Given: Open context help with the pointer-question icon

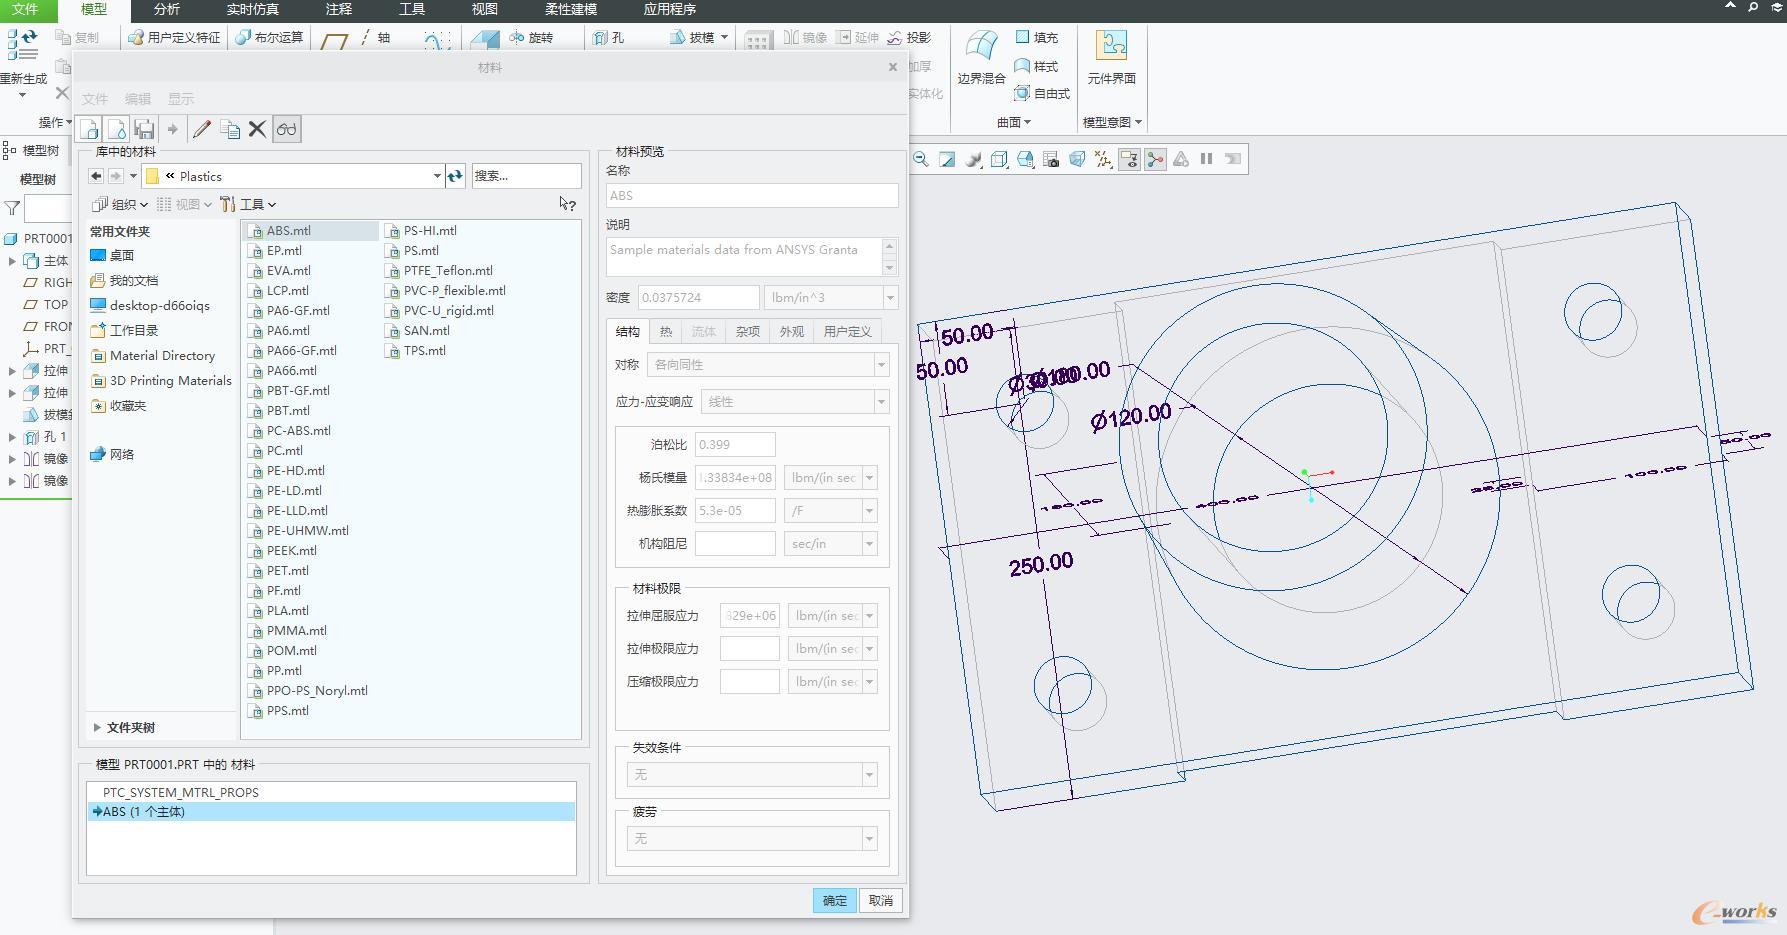Looking at the screenshot, I should click(x=567, y=204).
